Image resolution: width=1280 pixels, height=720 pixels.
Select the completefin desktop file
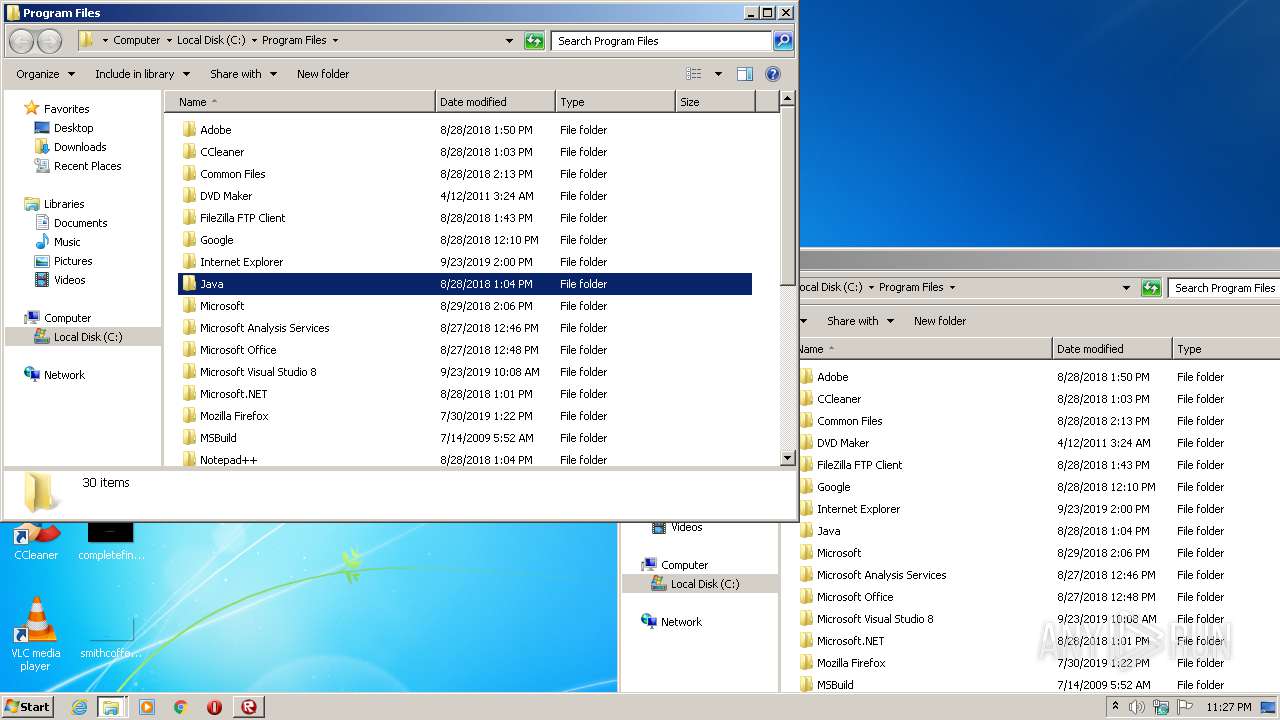tap(110, 542)
